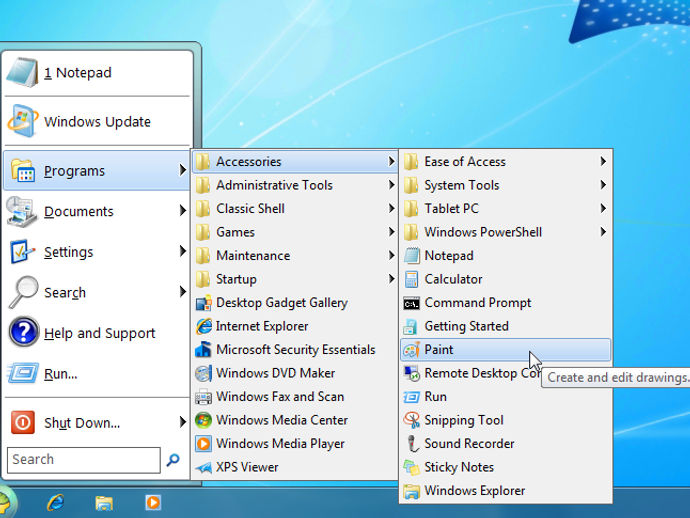The height and width of the screenshot is (518, 690).
Task: Click the Notepad icon in Accessories submenu
Action: (411, 256)
